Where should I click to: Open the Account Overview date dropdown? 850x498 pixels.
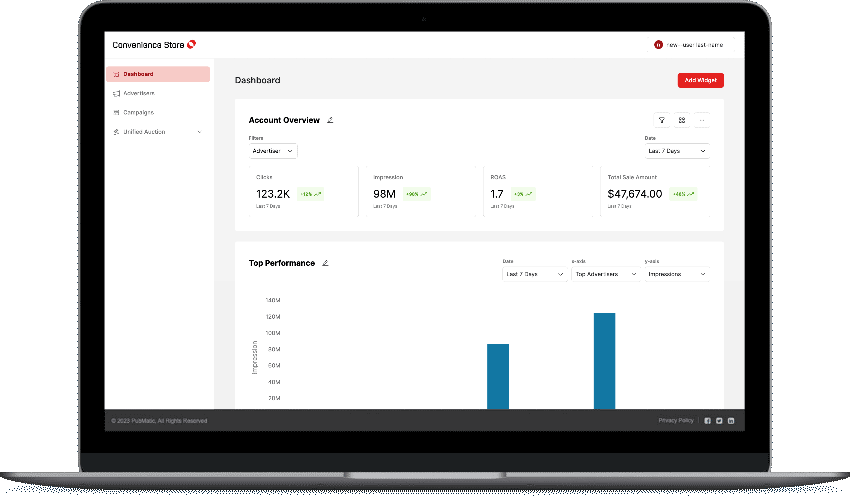(x=677, y=151)
